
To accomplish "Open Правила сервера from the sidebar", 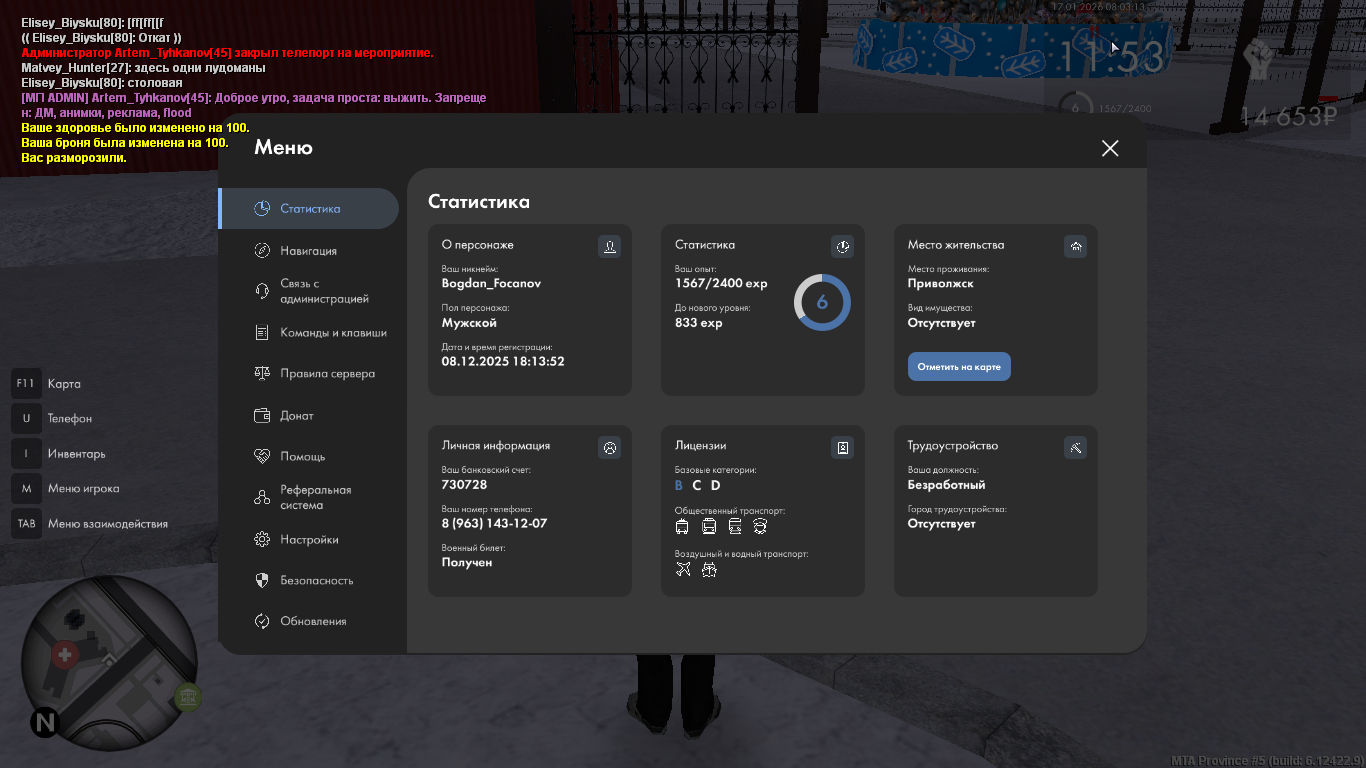I will click(327, 374).
